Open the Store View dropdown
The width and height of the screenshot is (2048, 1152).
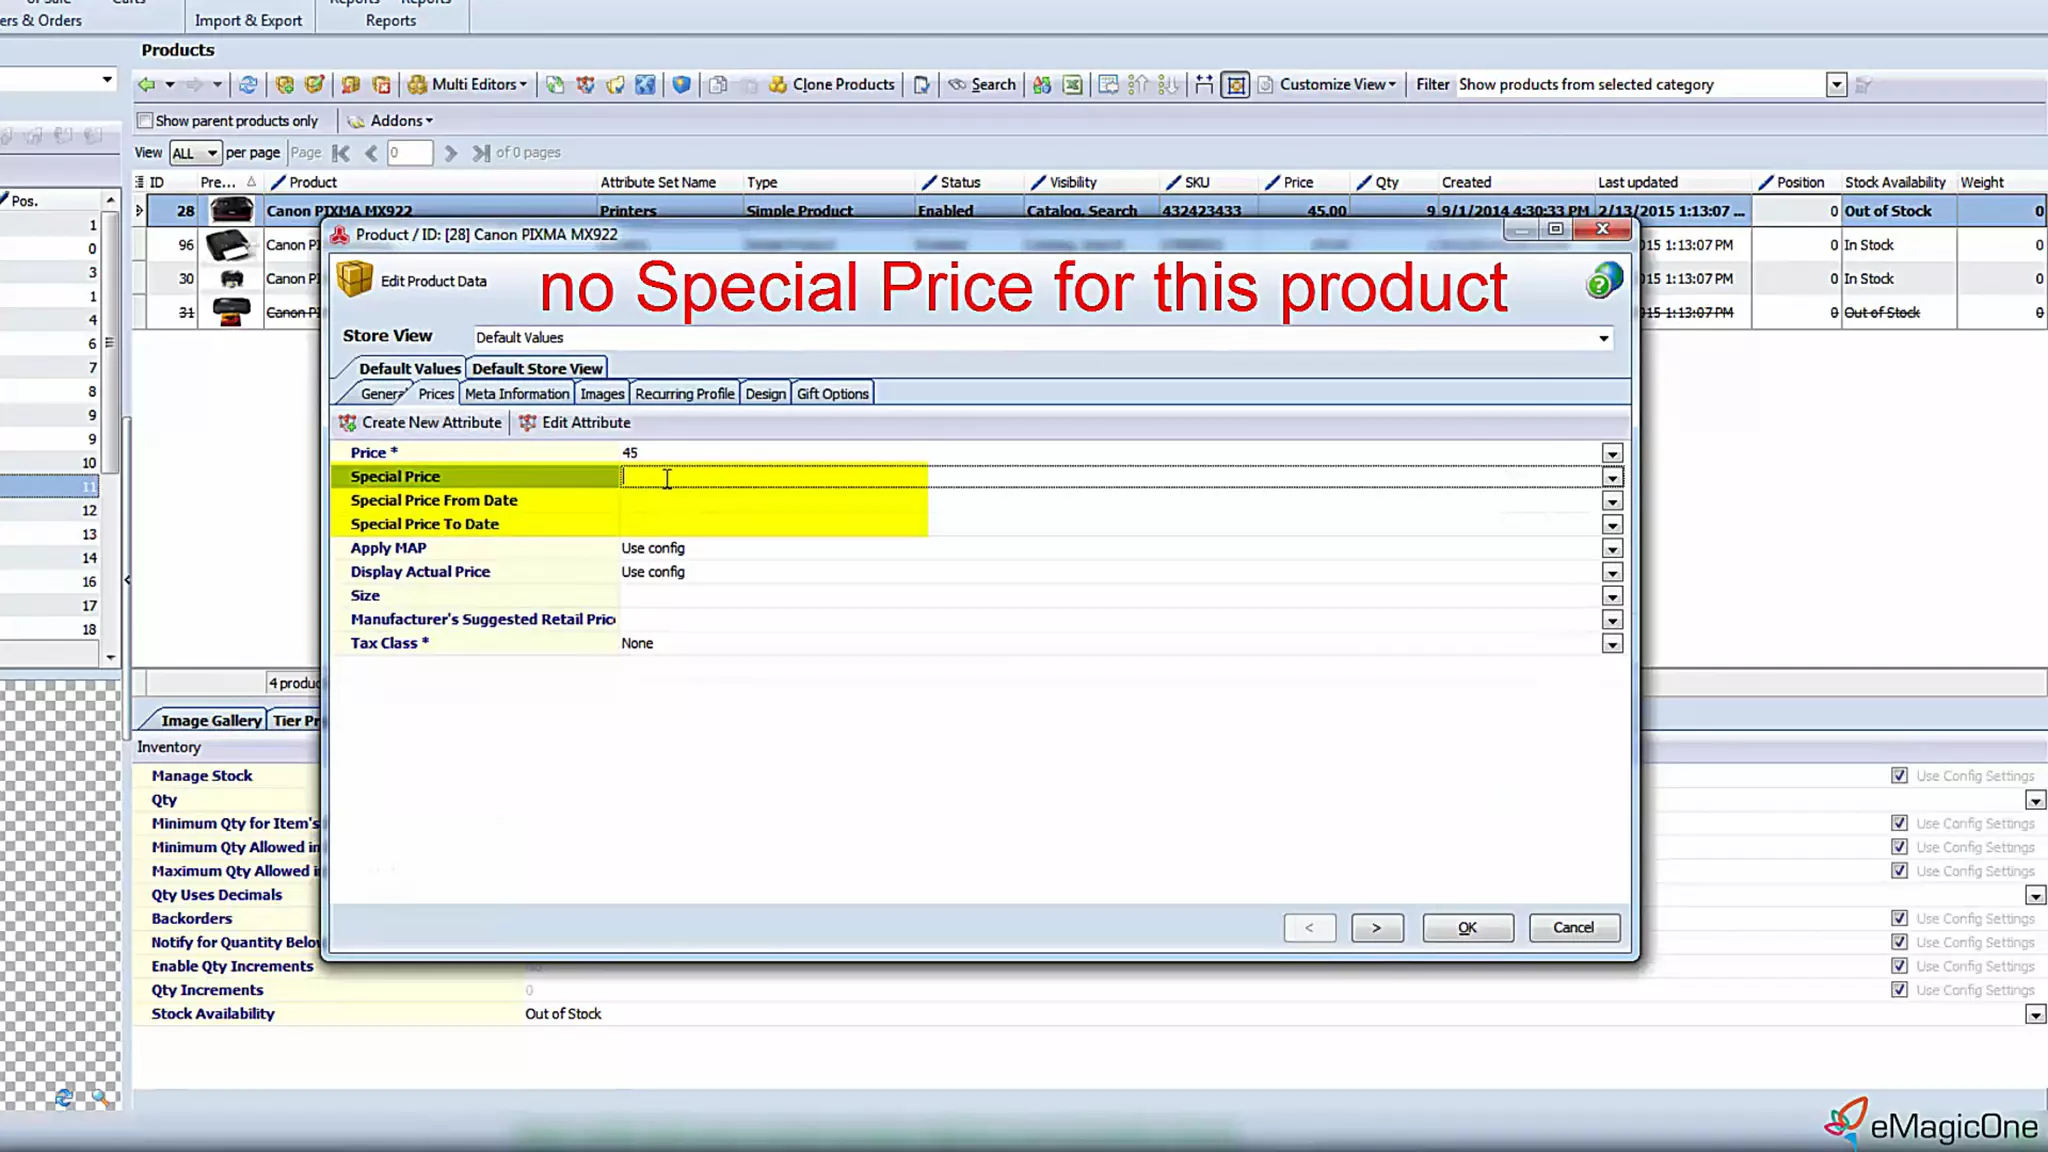[1603, 338]
